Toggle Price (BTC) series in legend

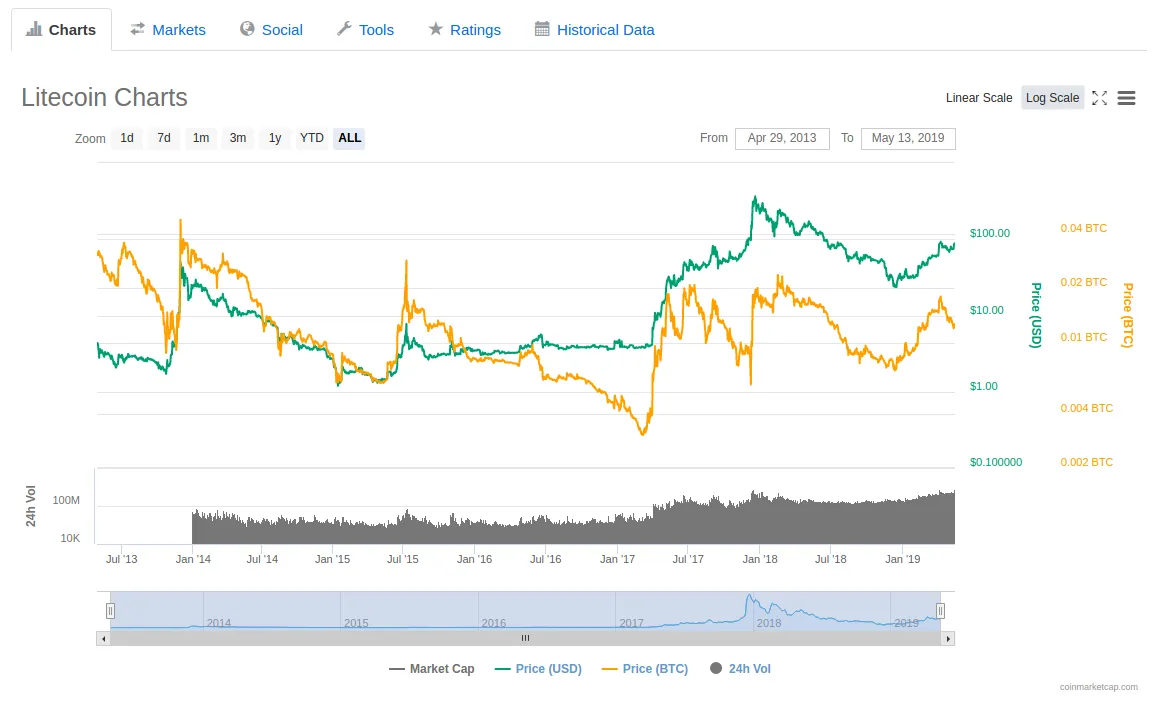[645, 668]
